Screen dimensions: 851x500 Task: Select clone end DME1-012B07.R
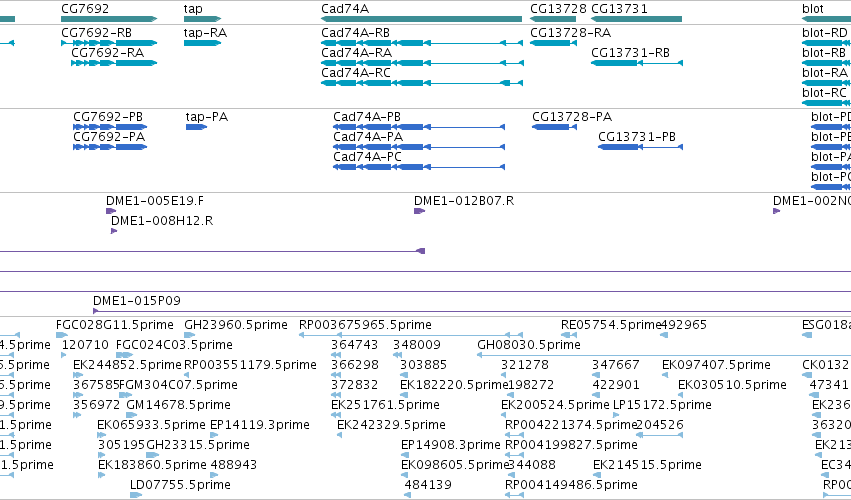pyautogui.click(x=420, y=211)
